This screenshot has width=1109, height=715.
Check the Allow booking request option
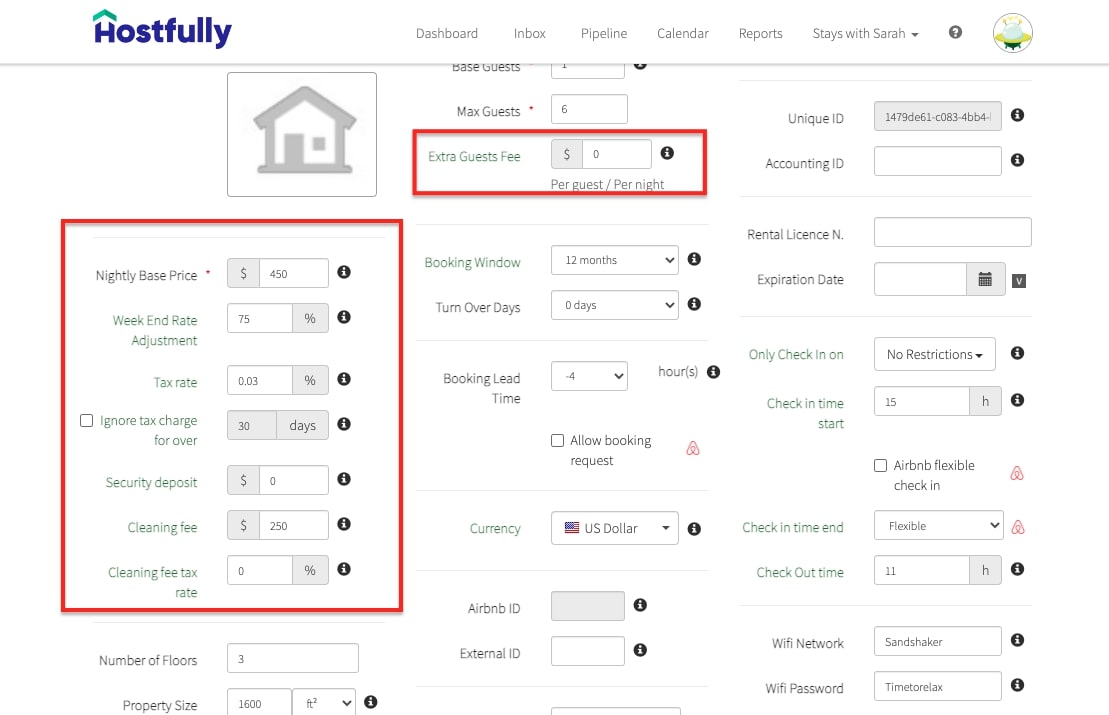pos(557,440)
